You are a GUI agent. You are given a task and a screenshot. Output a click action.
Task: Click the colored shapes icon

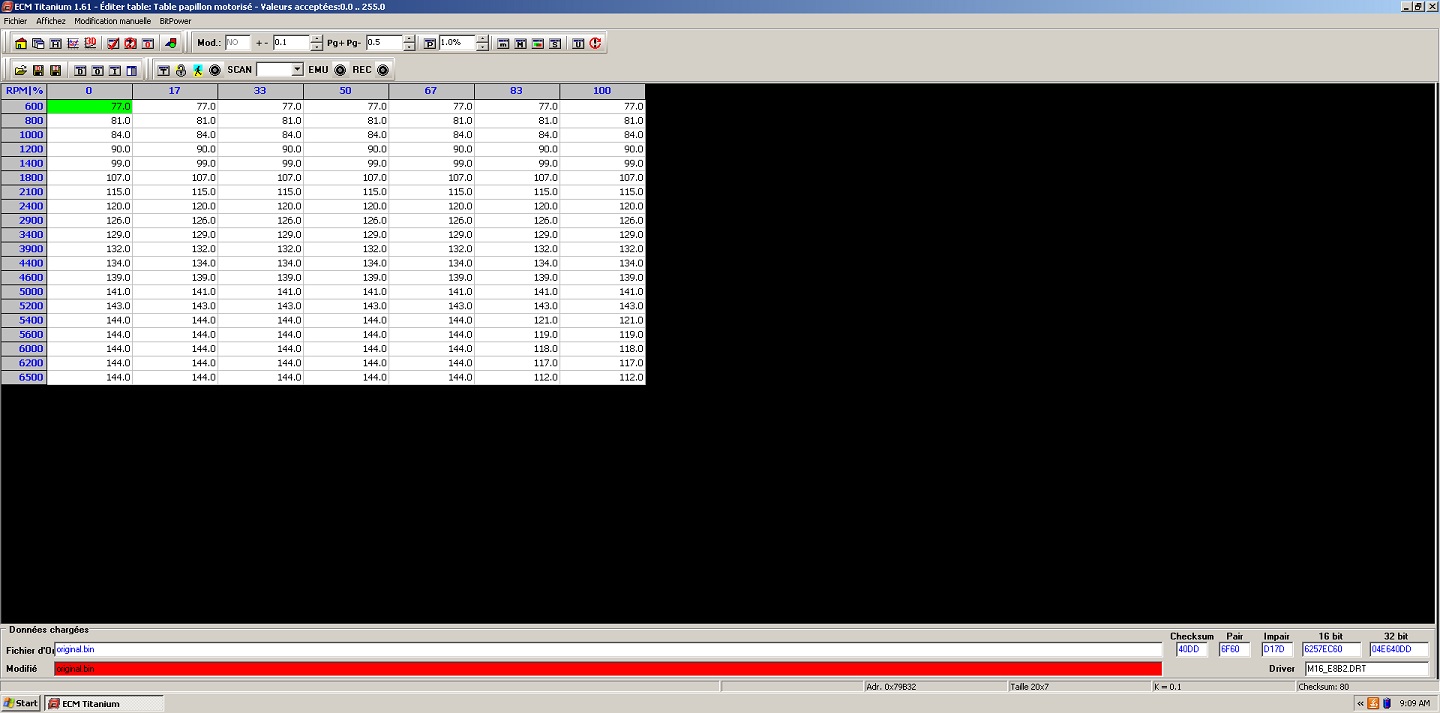[x=171, y=43]
